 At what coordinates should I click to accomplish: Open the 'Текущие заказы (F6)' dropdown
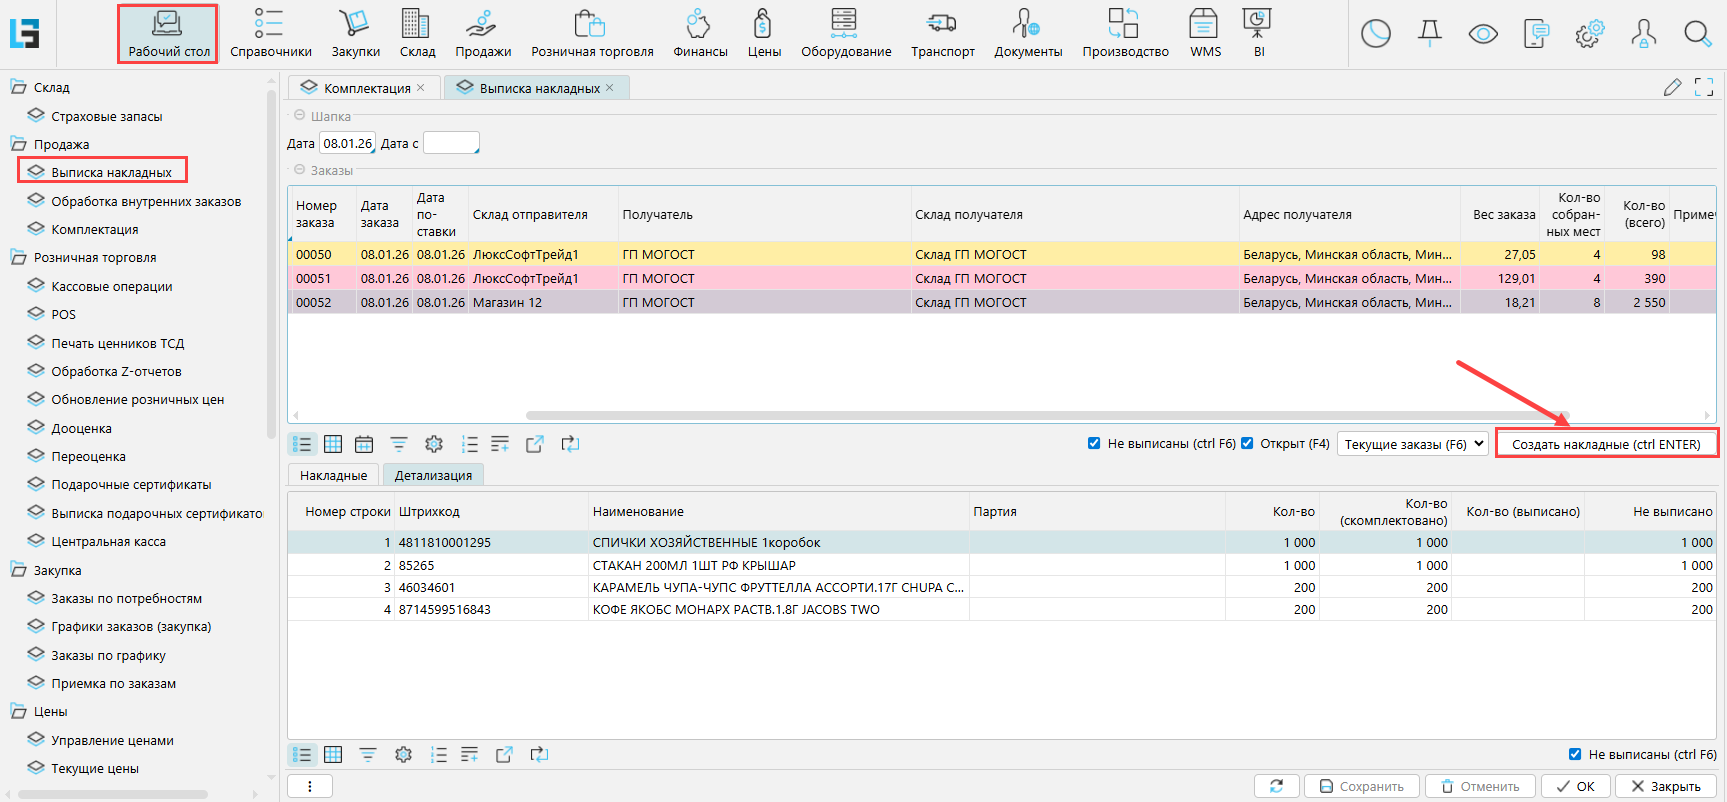point(1413,444)
